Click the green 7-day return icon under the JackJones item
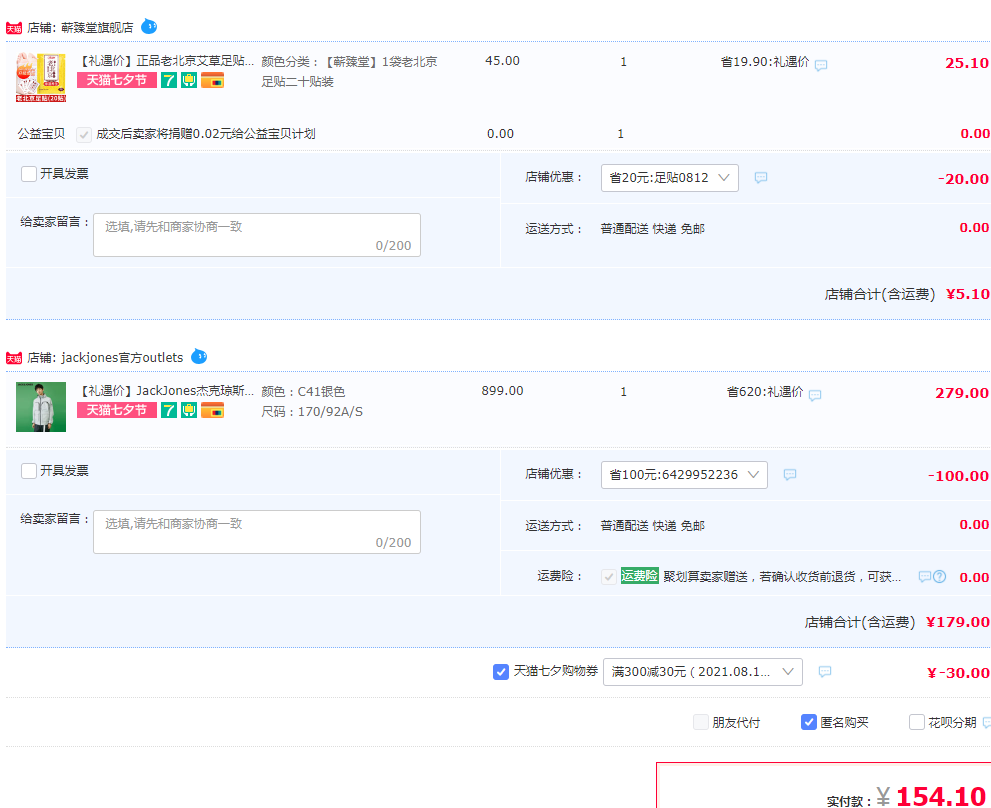The height and width of the screenshot is (808, 991). point(169,410)
